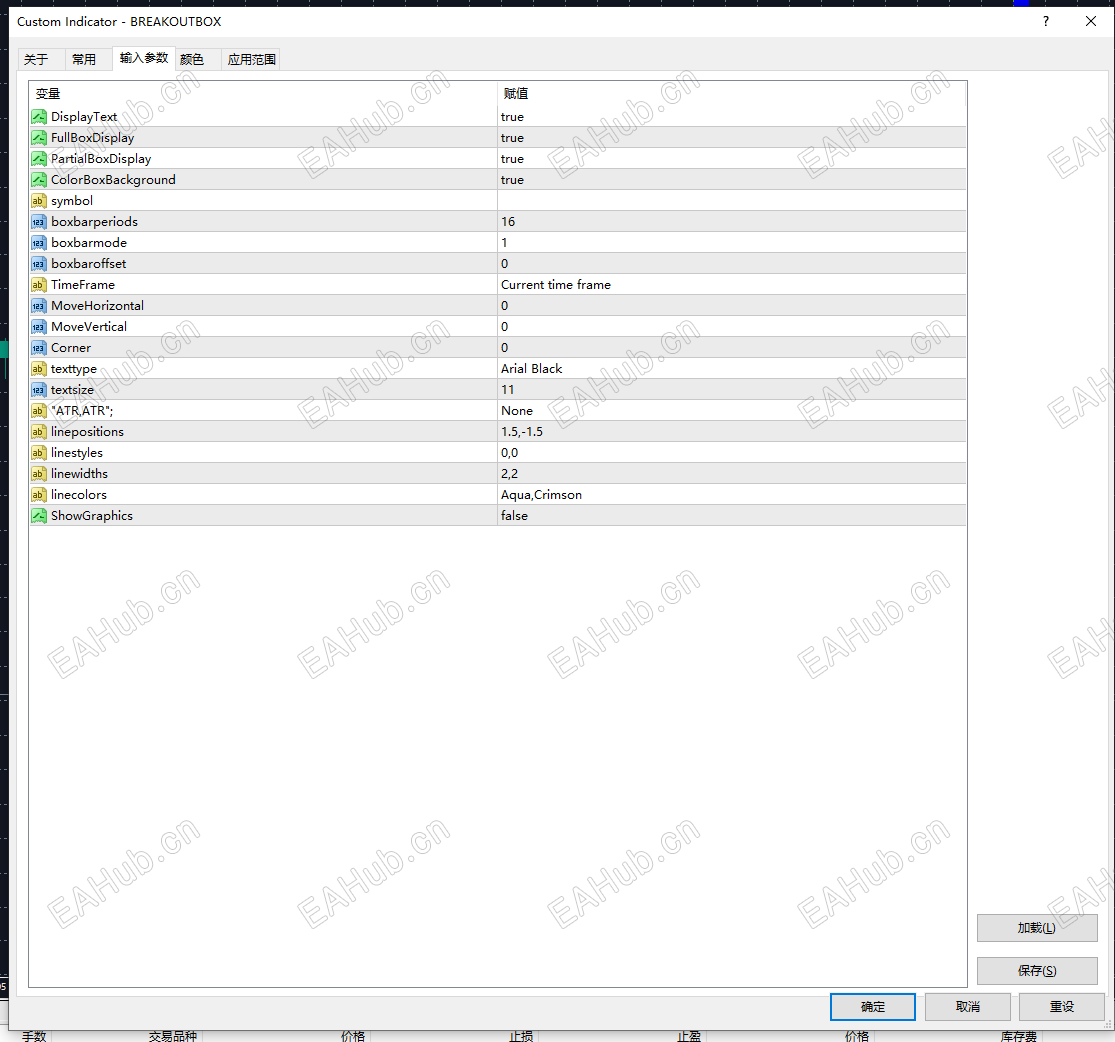Click the ColorBoxBackground boolean type icon
The height and width of the screenshot is (1042, 1115).
point(38,179)
